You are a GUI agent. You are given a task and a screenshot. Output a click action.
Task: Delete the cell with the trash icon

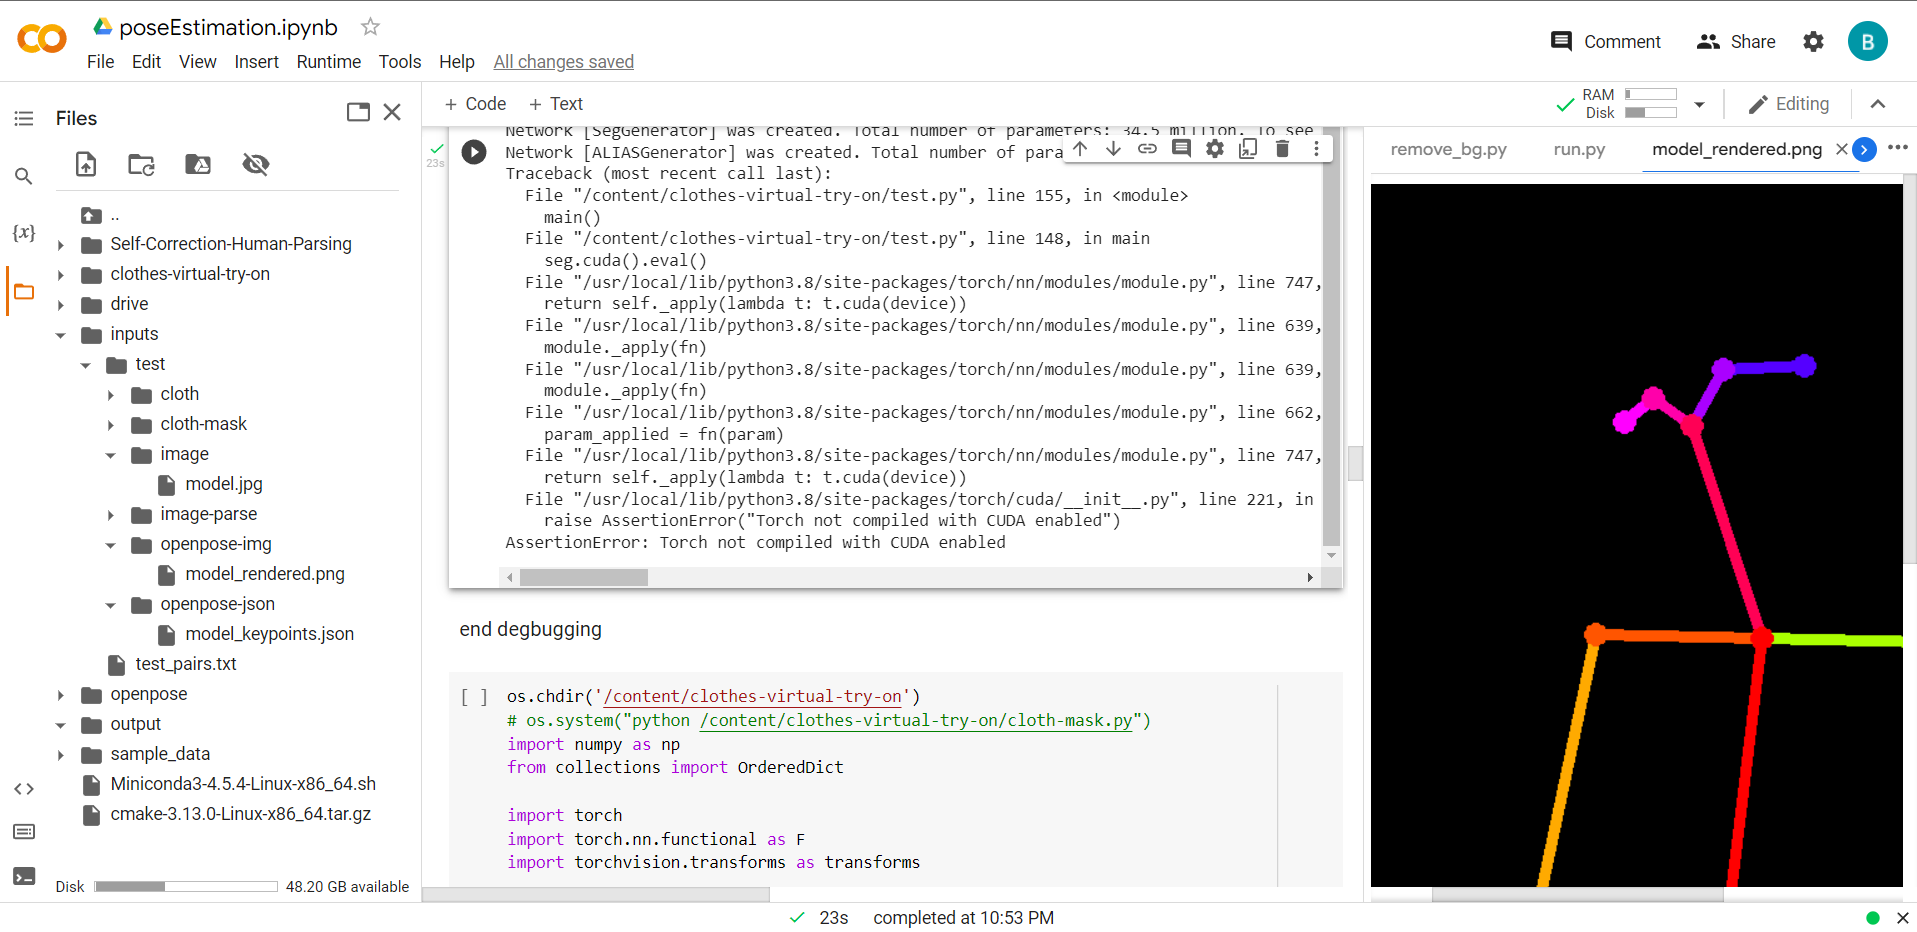(x=1283, y=147)
